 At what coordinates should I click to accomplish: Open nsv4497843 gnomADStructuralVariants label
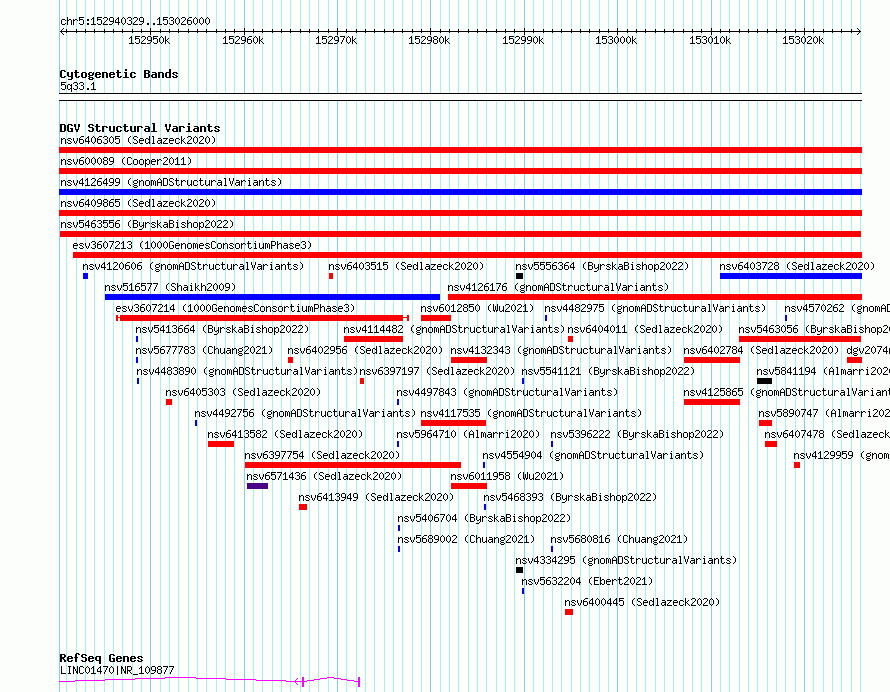[507, 392]
